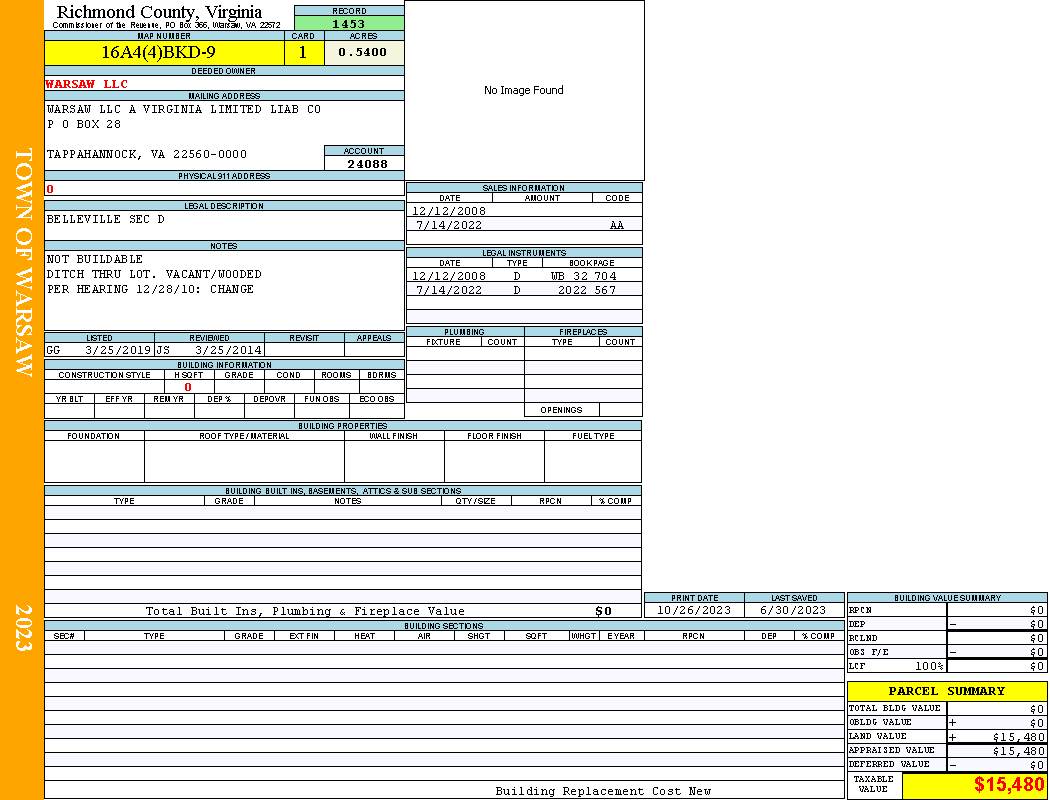
Task: Select legal instrument book page WB 32 704
Action: pyautogui.click(x=583, y=276)
